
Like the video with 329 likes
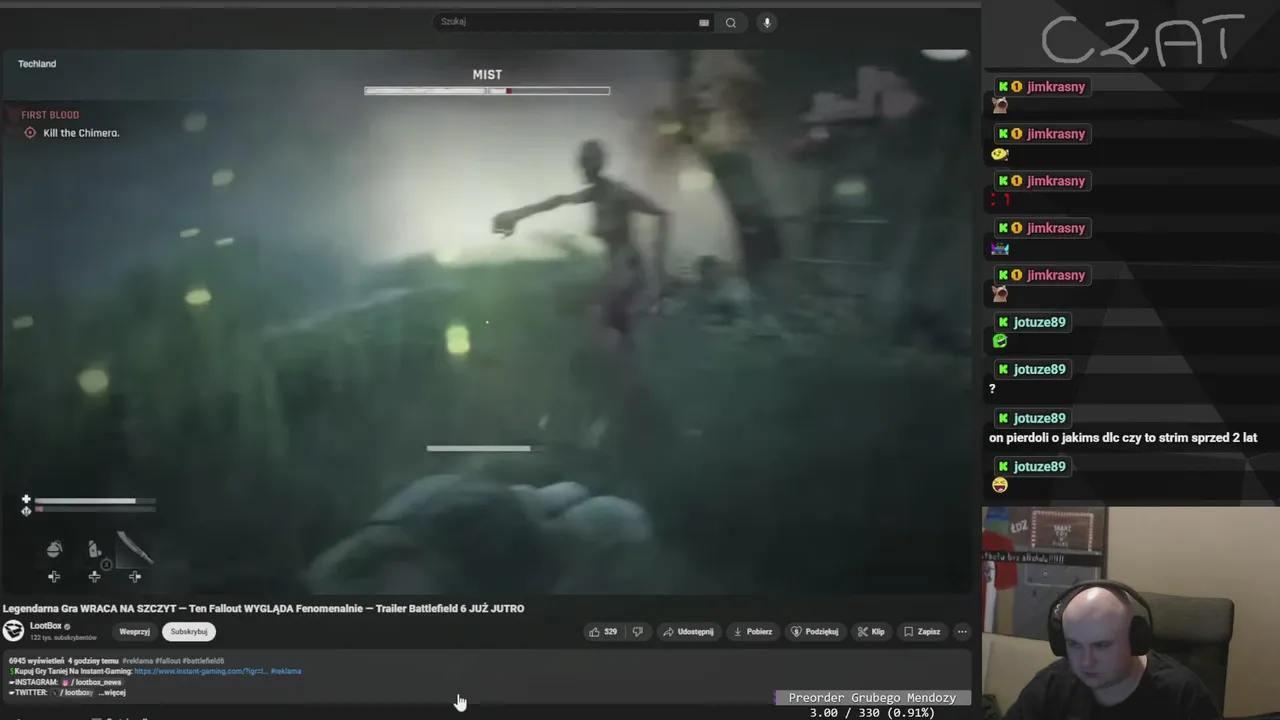603,632
